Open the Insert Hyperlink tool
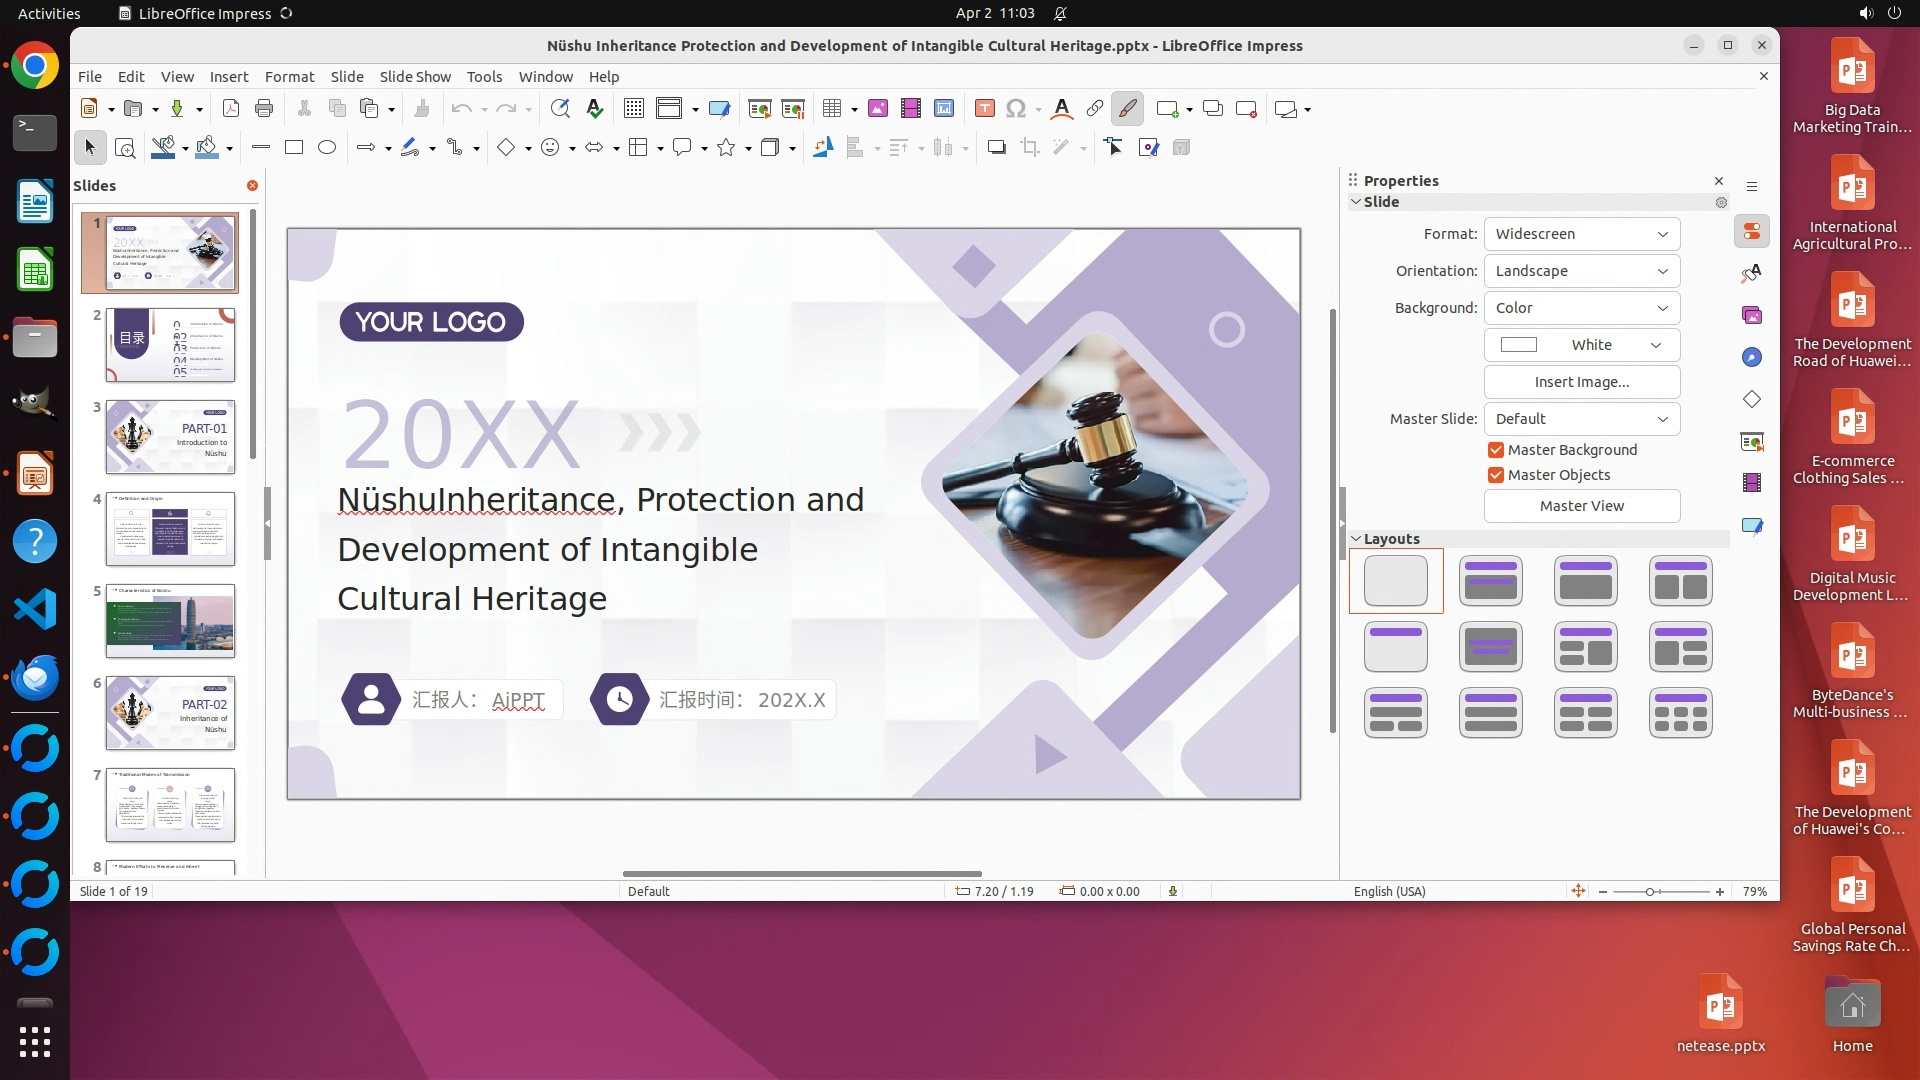 pyautogui.click(x=1095, y=109)
